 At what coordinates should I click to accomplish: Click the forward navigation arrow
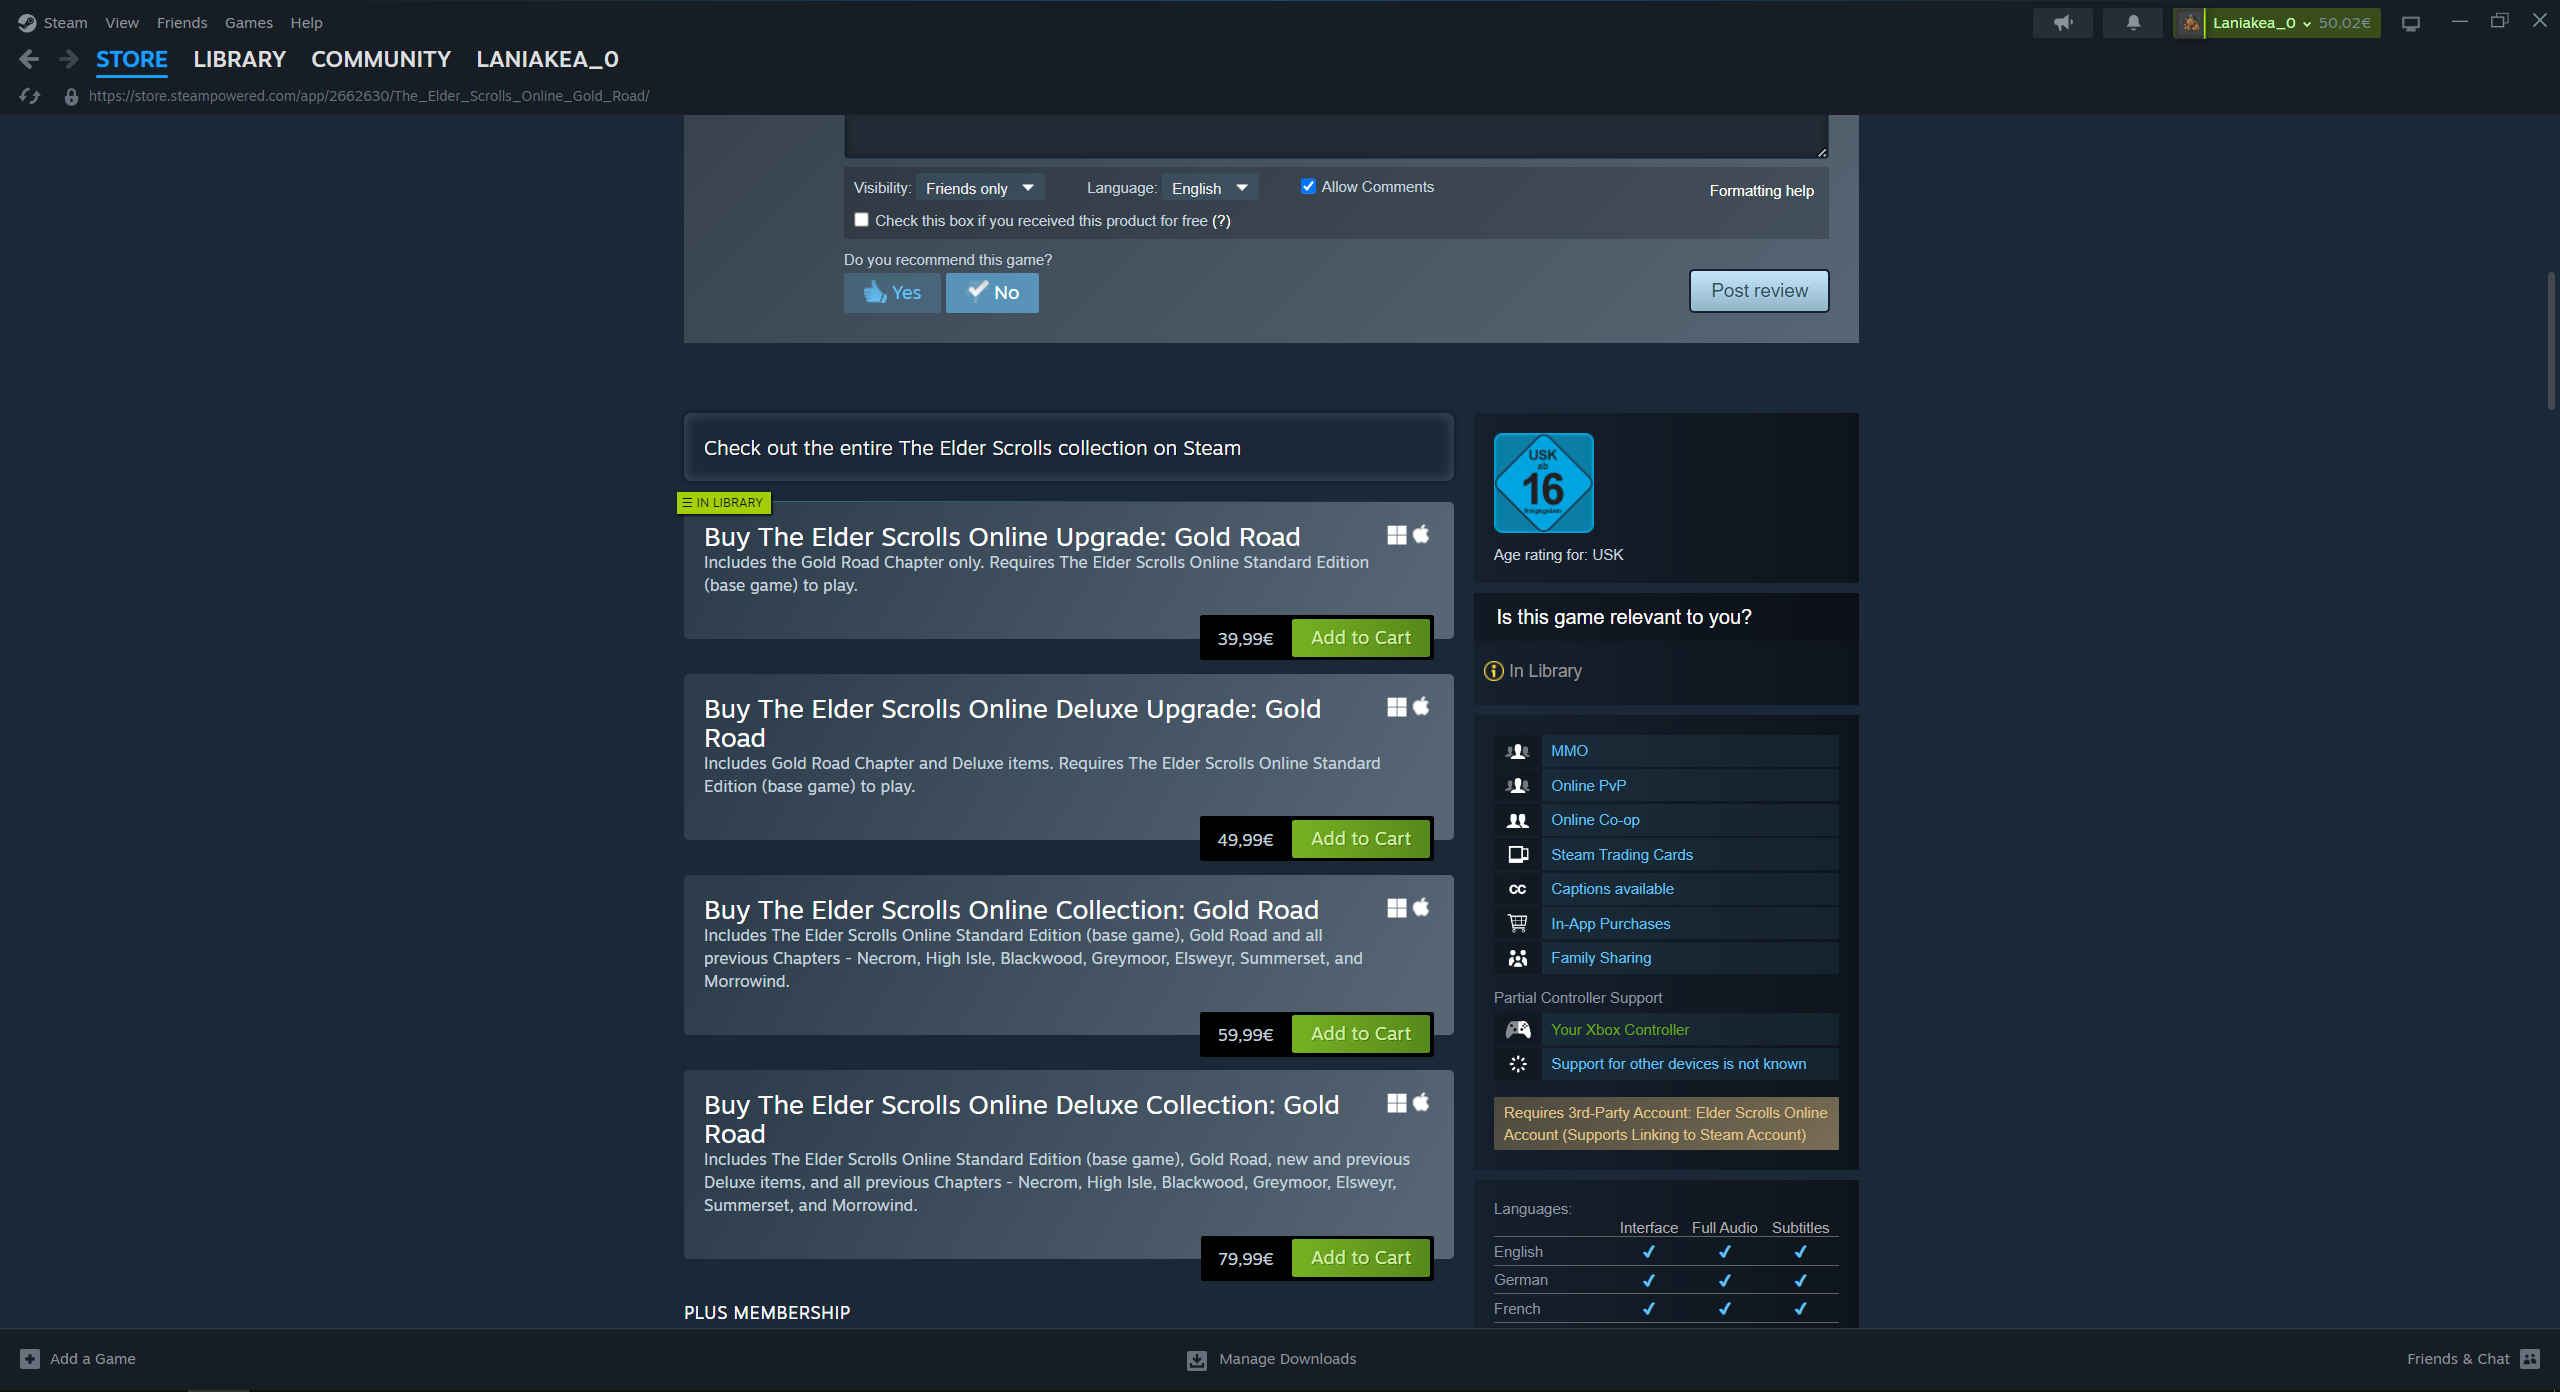coord(69,60)
